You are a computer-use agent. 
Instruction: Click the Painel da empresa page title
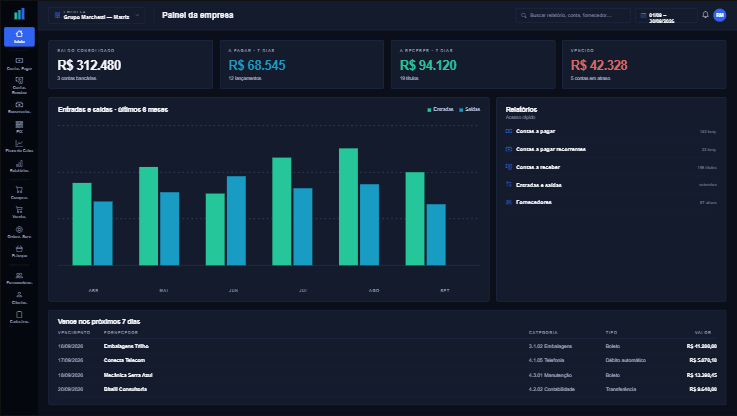[197, 15]
